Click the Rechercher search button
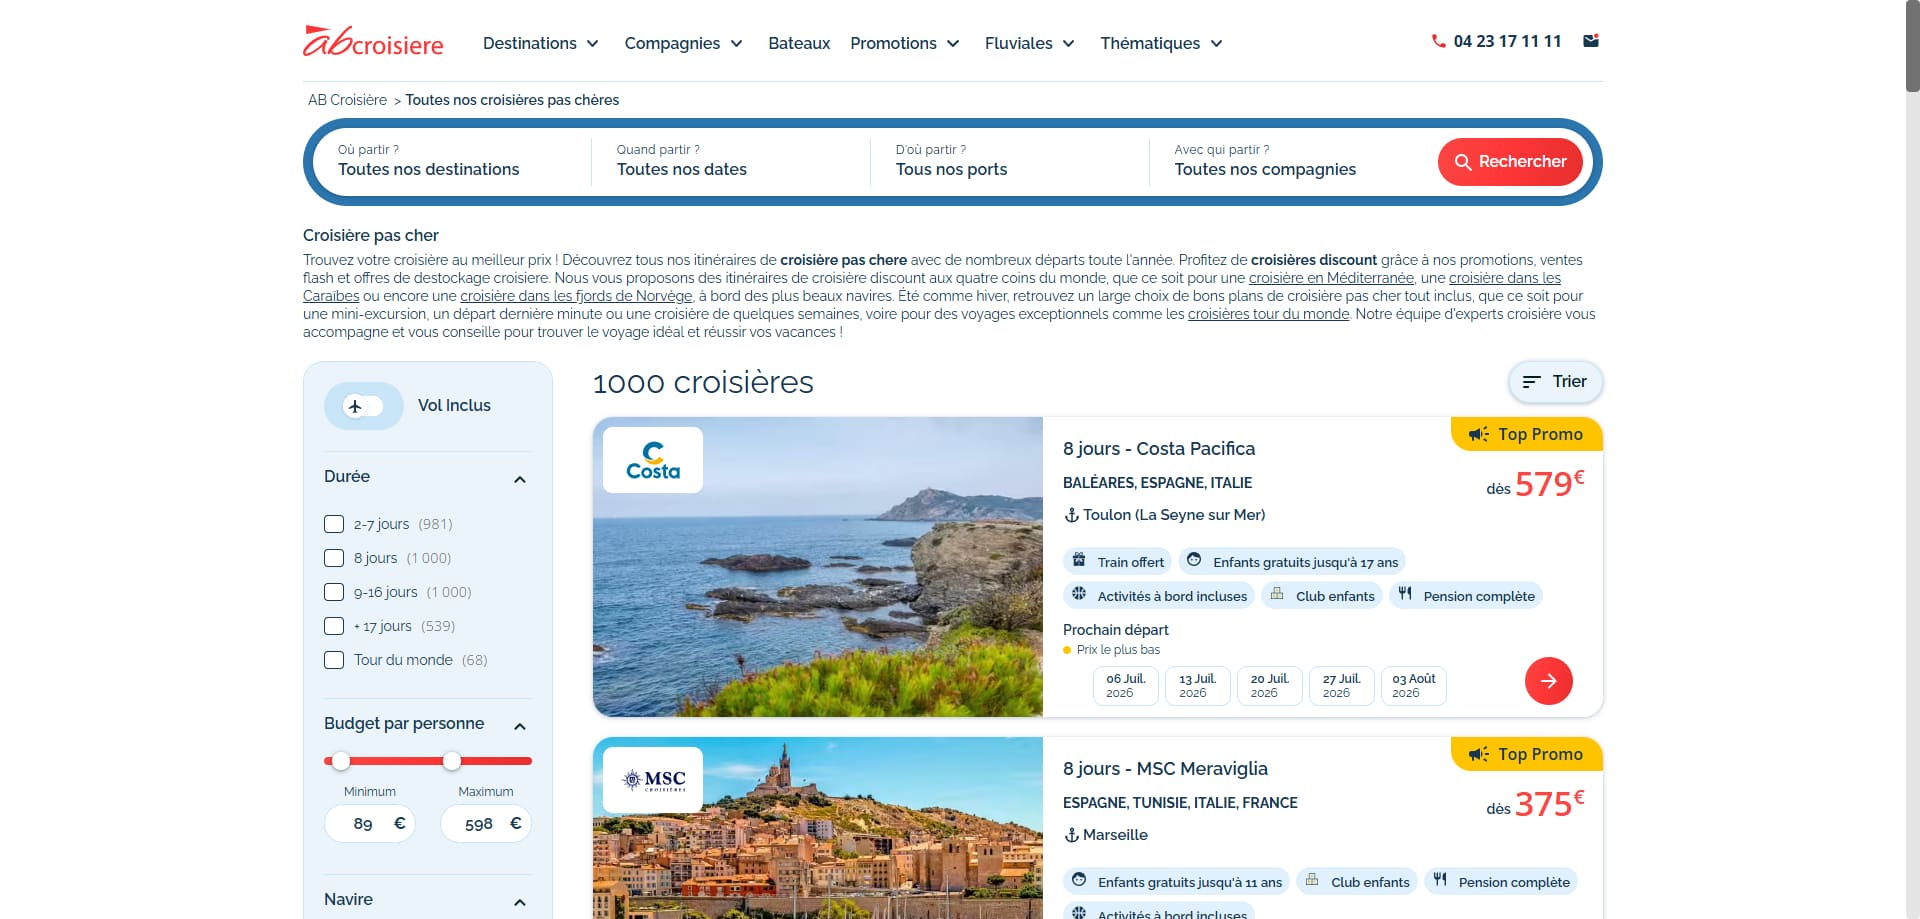This screenshot has height=919, width=1920. (x=1510, y=162)
